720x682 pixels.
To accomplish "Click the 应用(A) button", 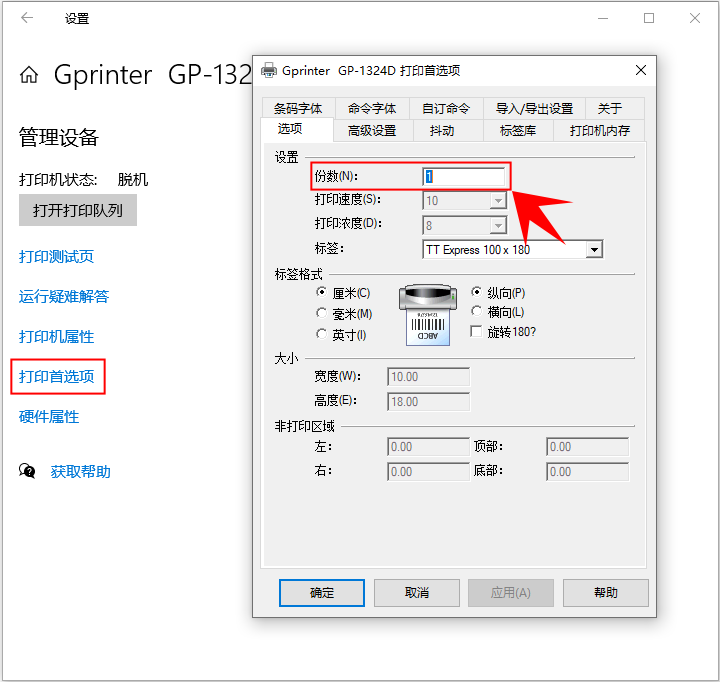I will pyautogui.click(x=511, y=593).
